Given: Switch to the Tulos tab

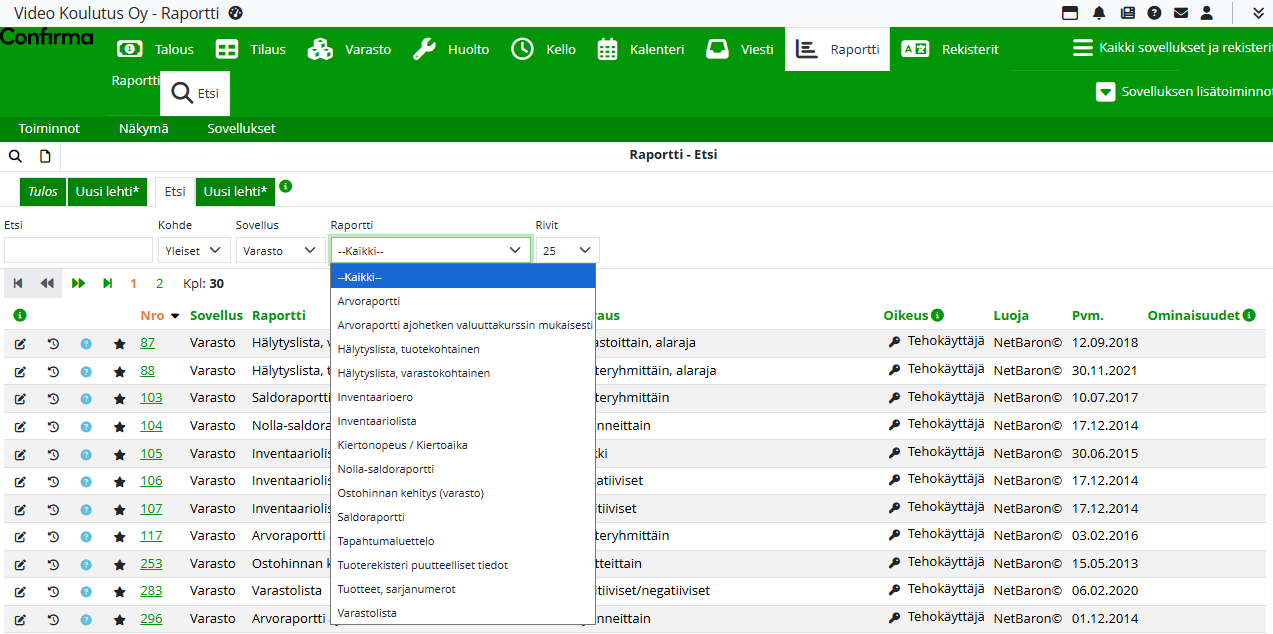Looking at the screenshot, I should 42,191.
